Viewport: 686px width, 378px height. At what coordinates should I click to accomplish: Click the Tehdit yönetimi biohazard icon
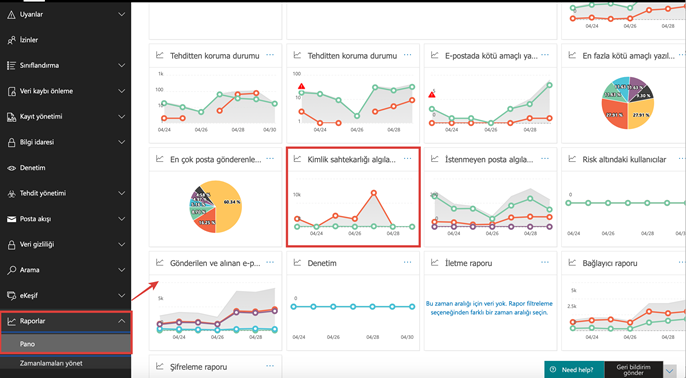(x=11, y=193)
